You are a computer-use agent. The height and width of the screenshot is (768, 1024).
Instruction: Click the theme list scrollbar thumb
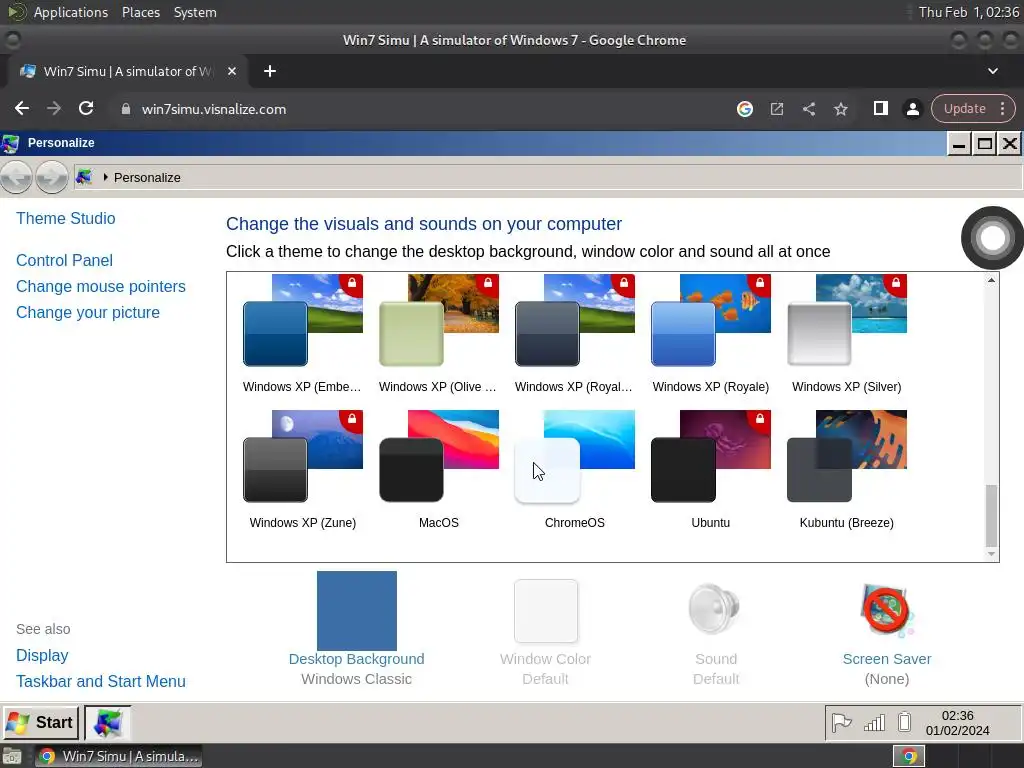coord(991,515)
